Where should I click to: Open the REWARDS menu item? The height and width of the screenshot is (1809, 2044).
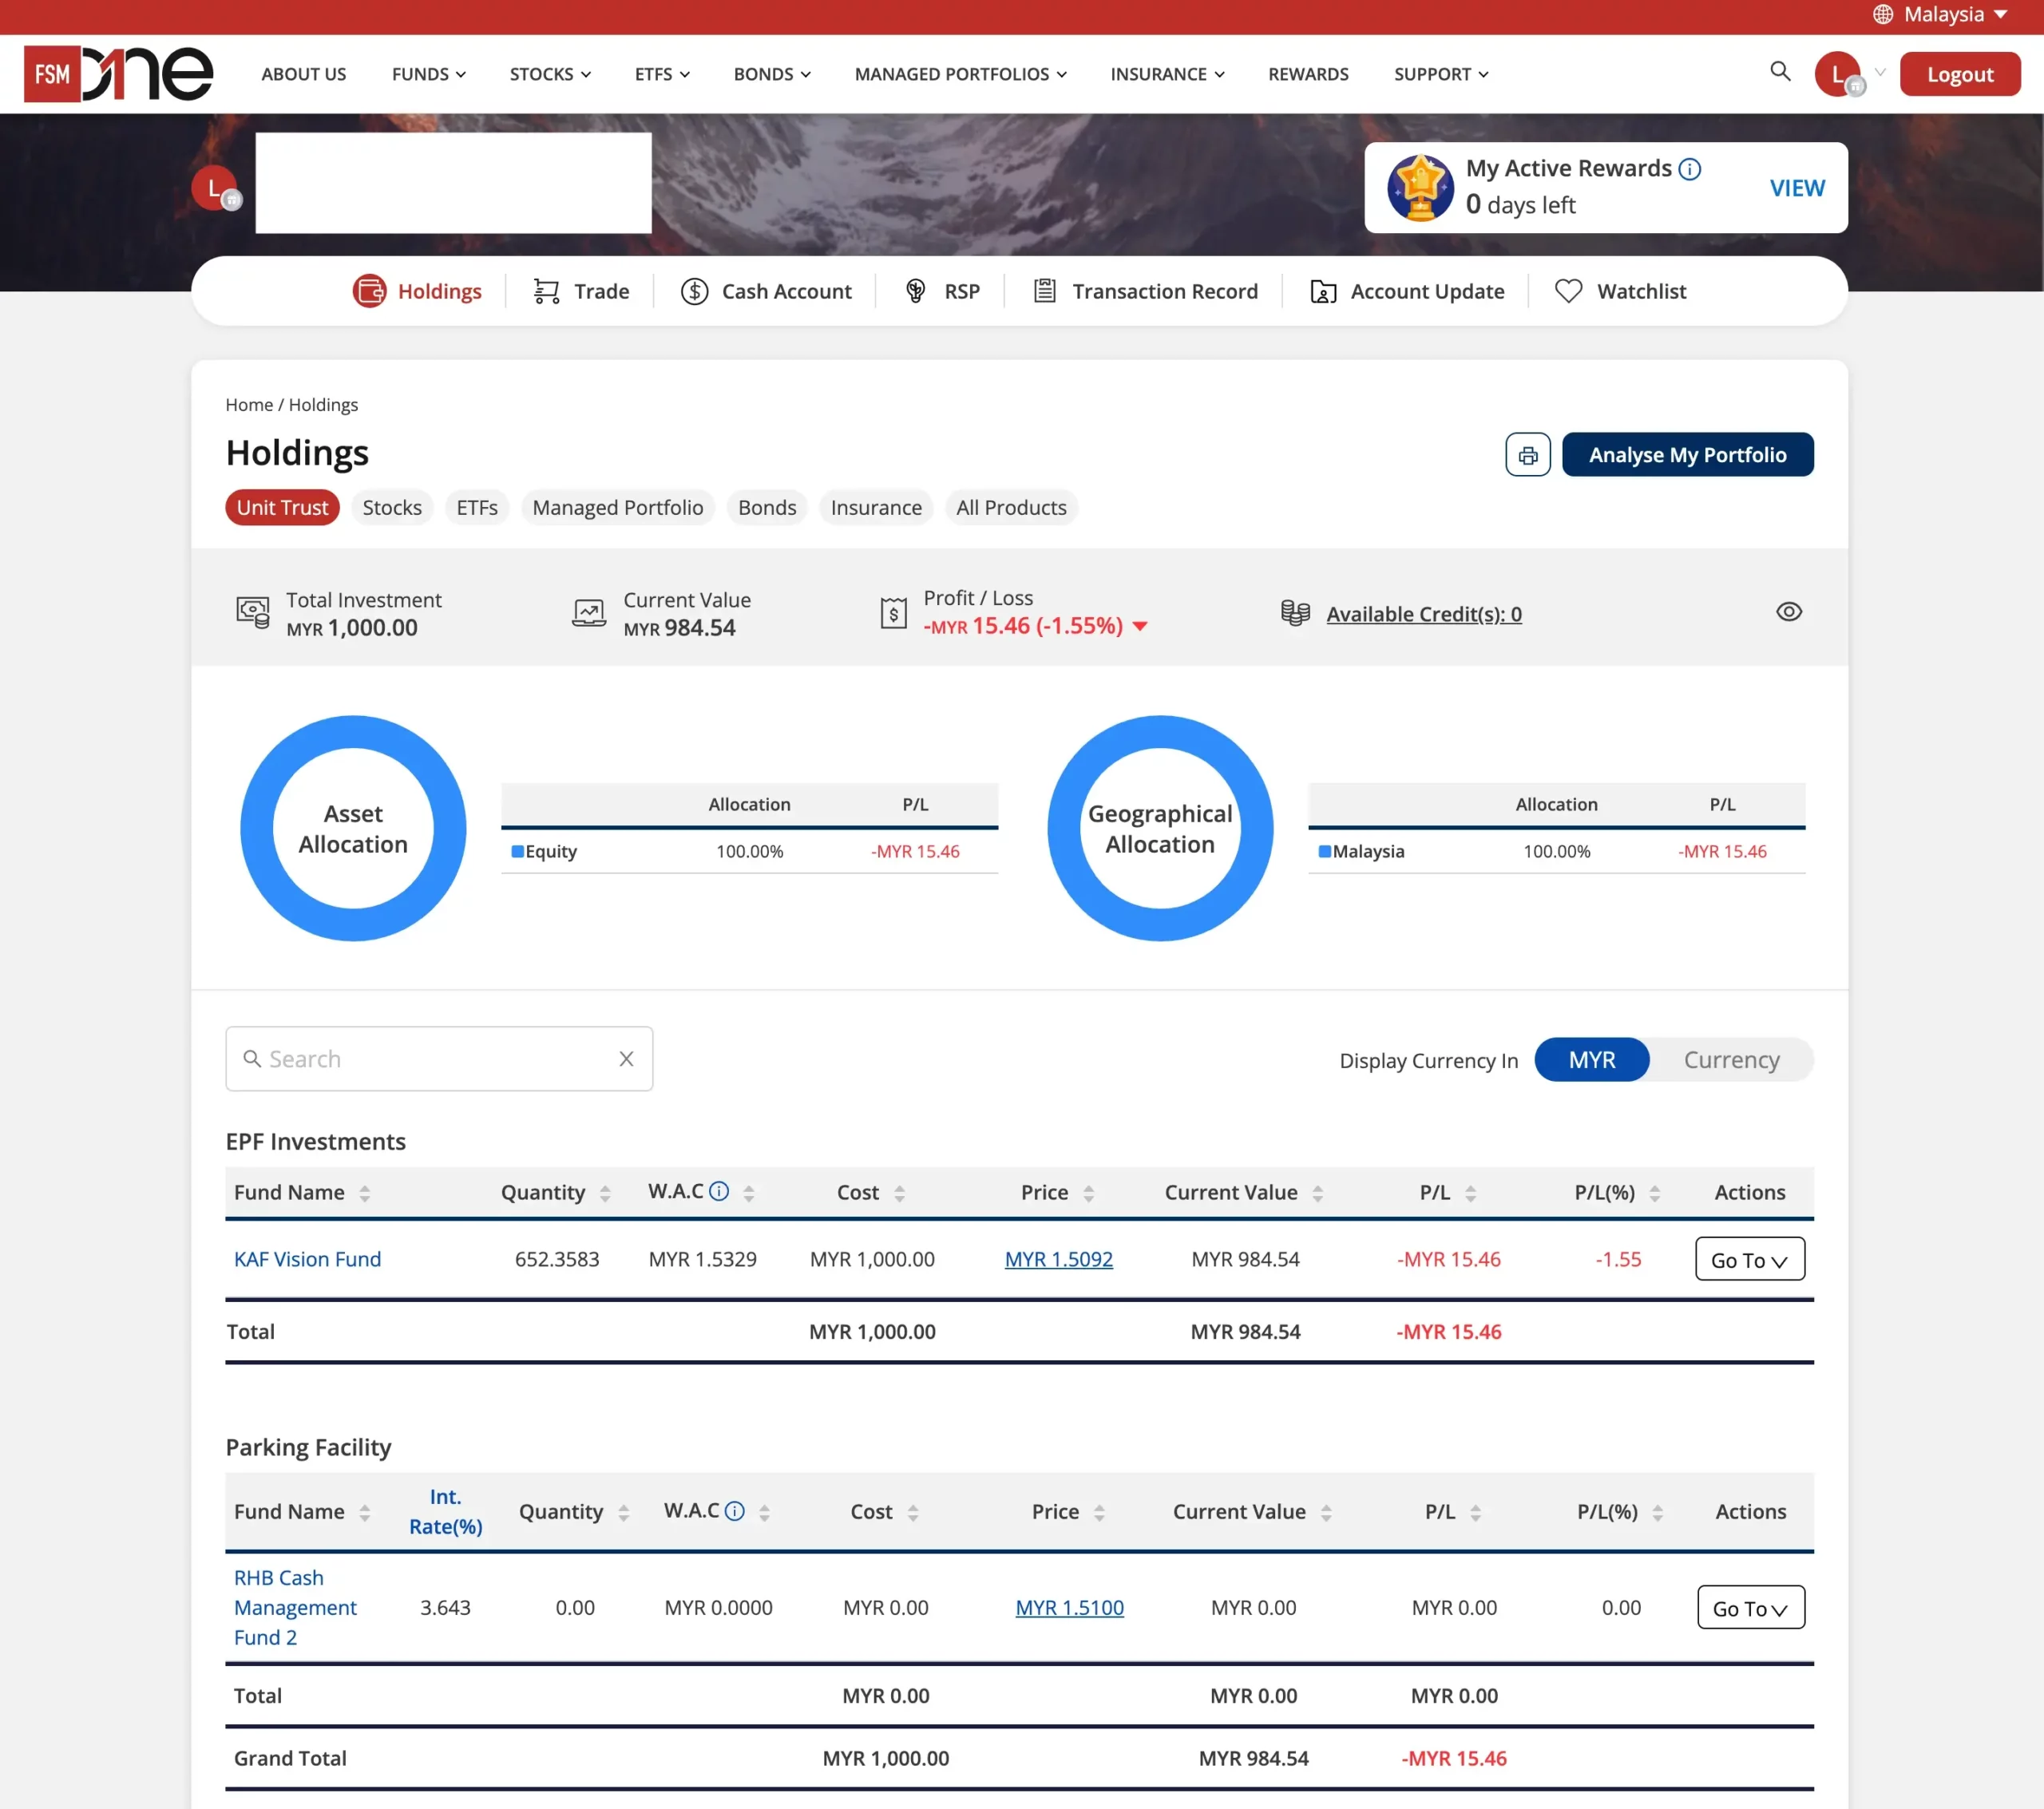coord(1308,73)
